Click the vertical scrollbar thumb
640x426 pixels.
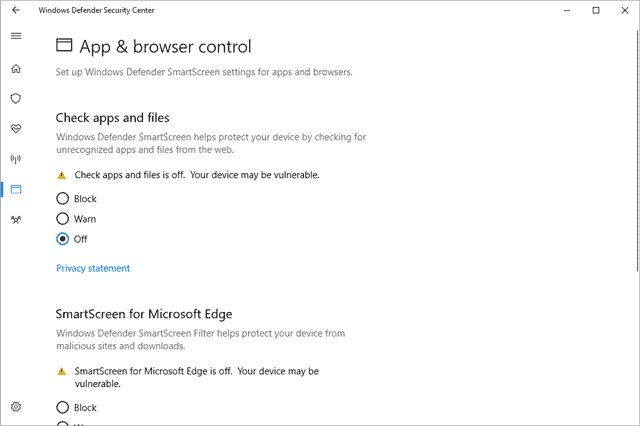(x=638, y=150)
